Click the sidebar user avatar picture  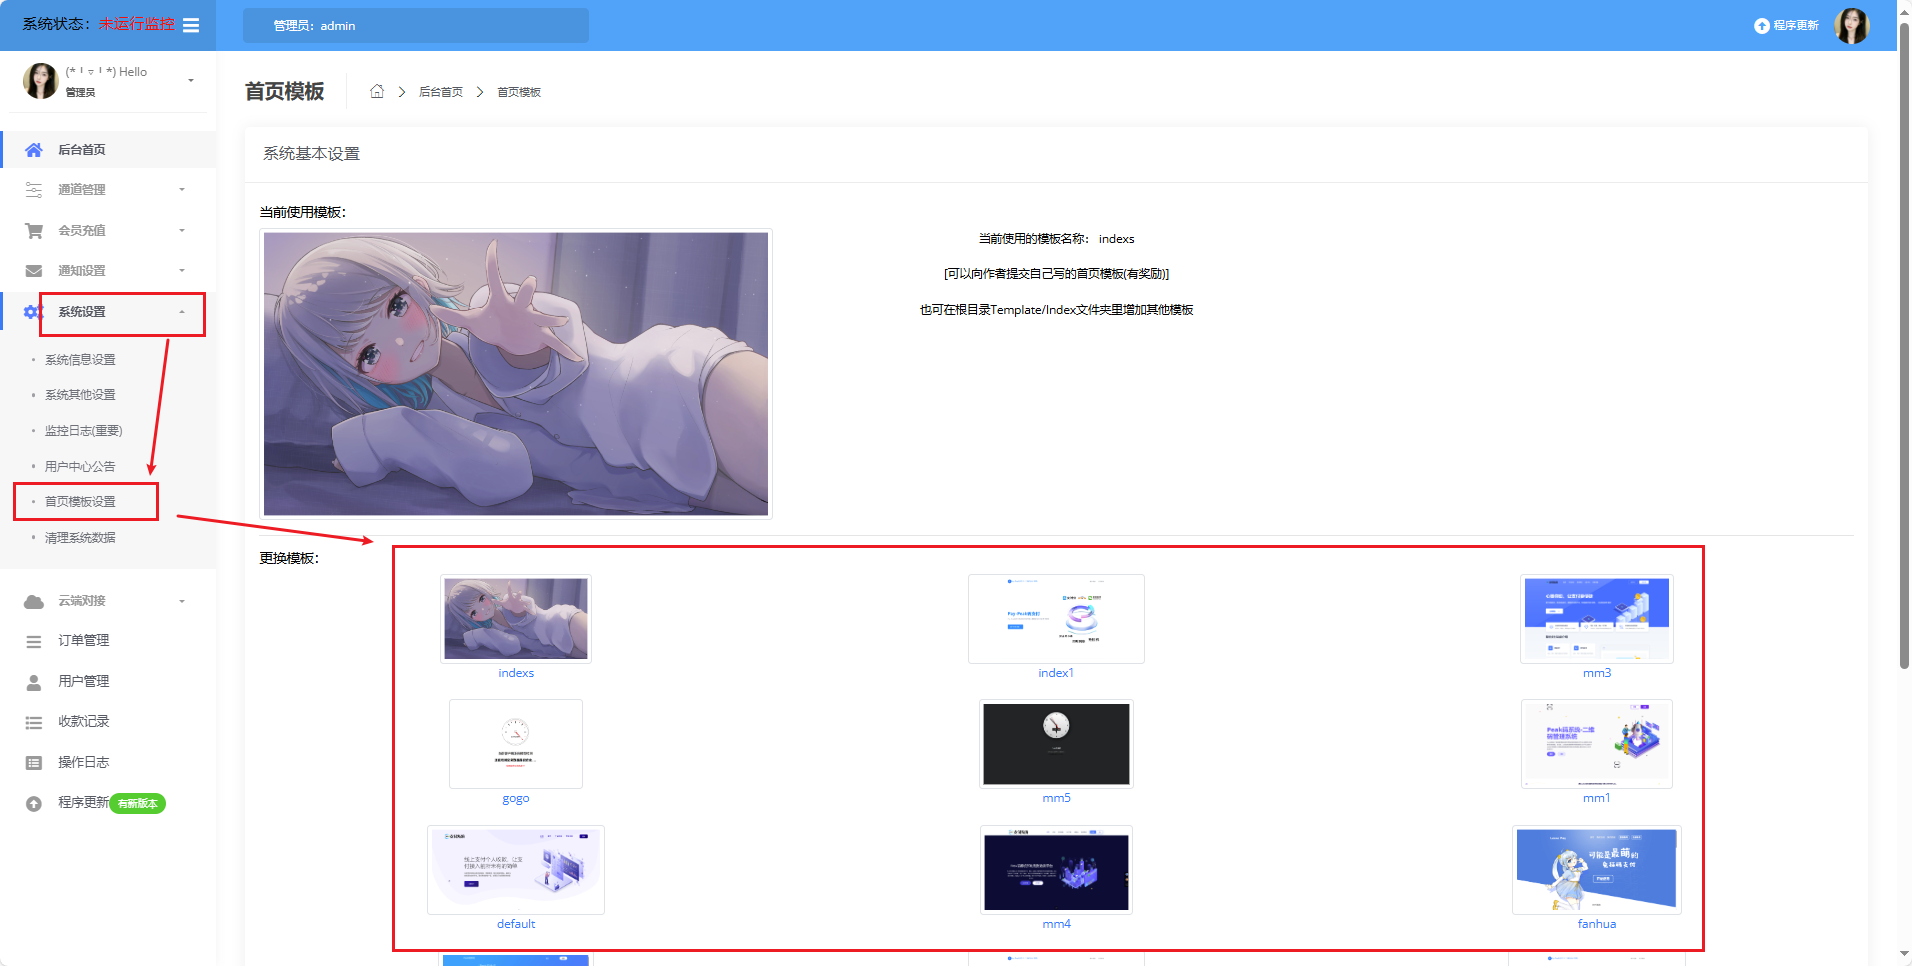point(40,80)
